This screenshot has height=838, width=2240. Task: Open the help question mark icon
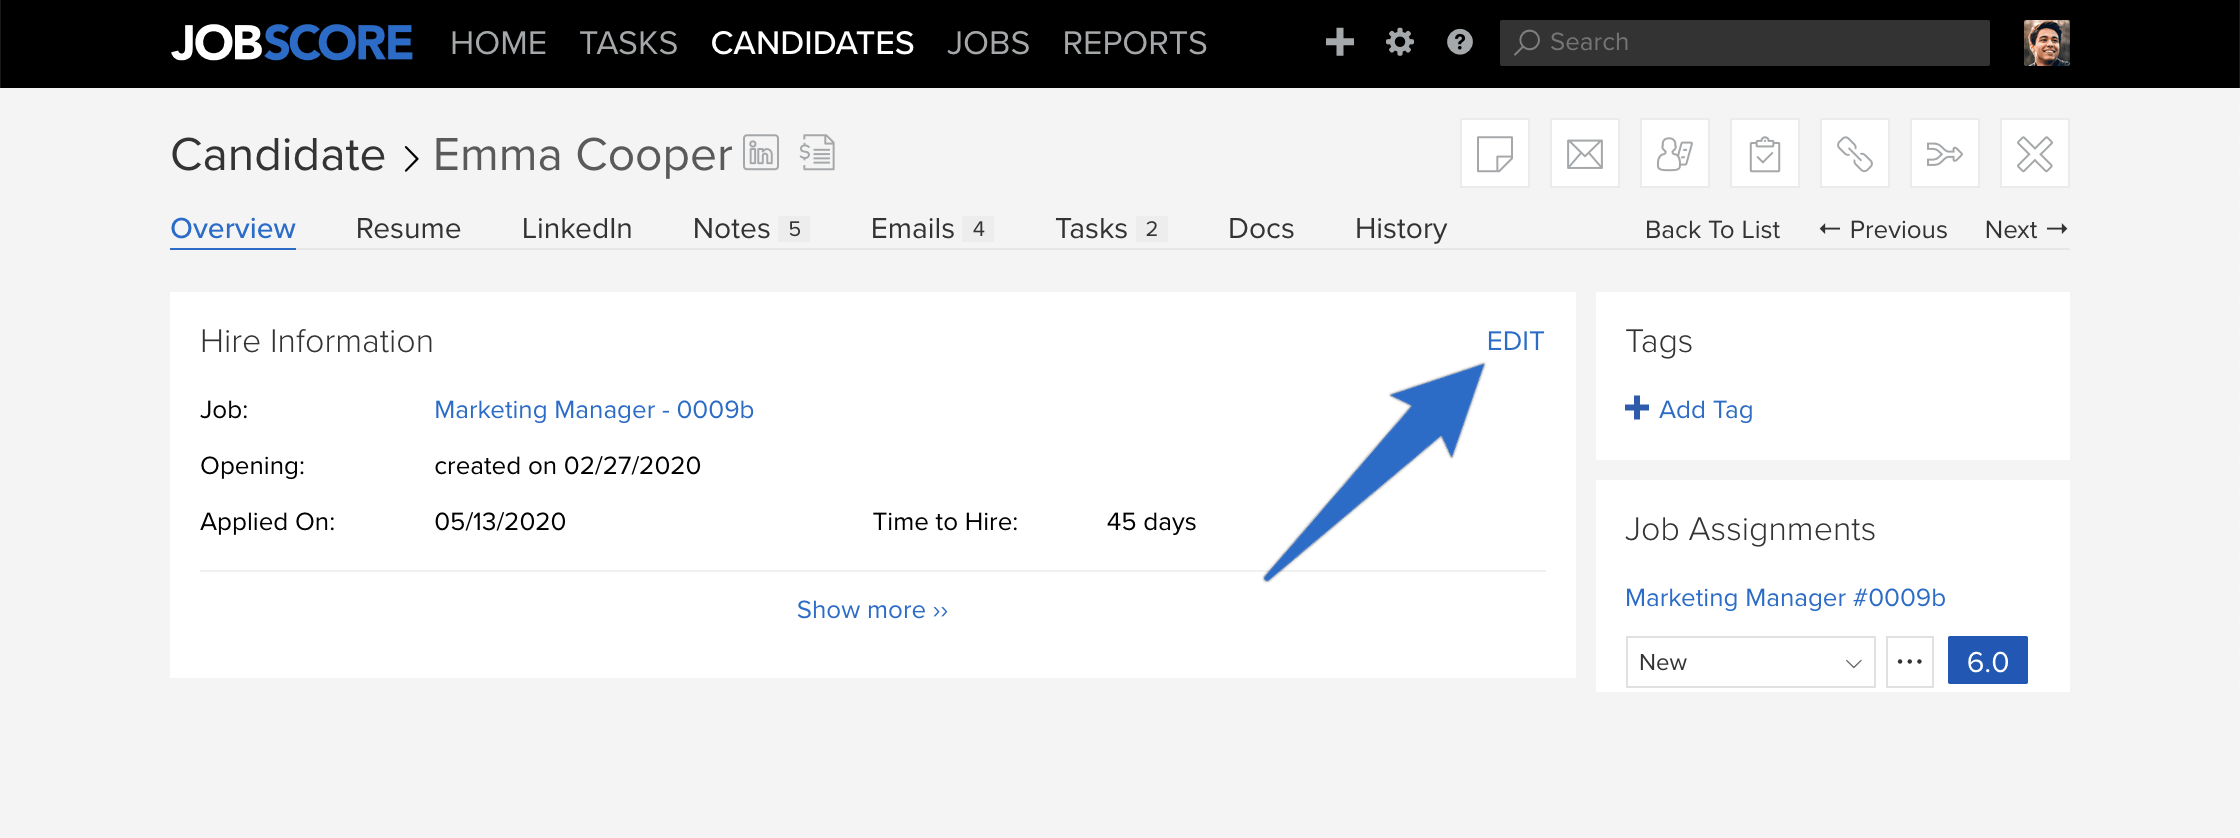point(1460,42)
